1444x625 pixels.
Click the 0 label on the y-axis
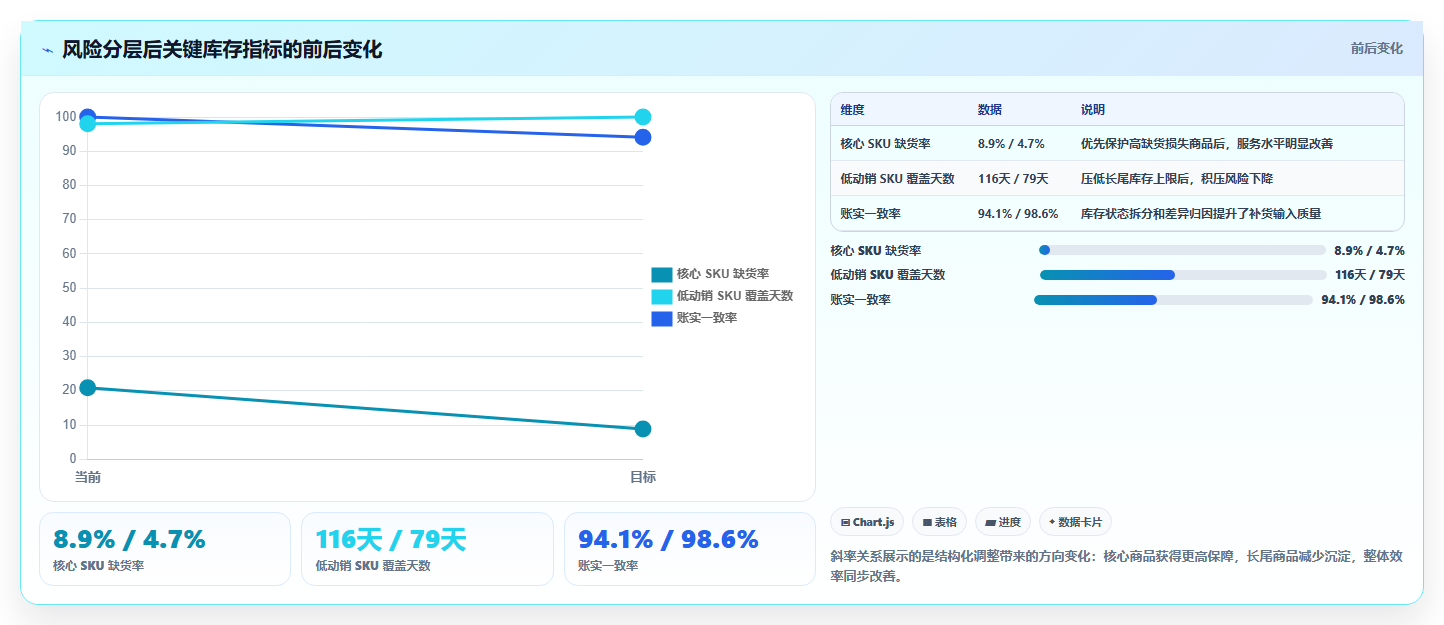[72, 459]
